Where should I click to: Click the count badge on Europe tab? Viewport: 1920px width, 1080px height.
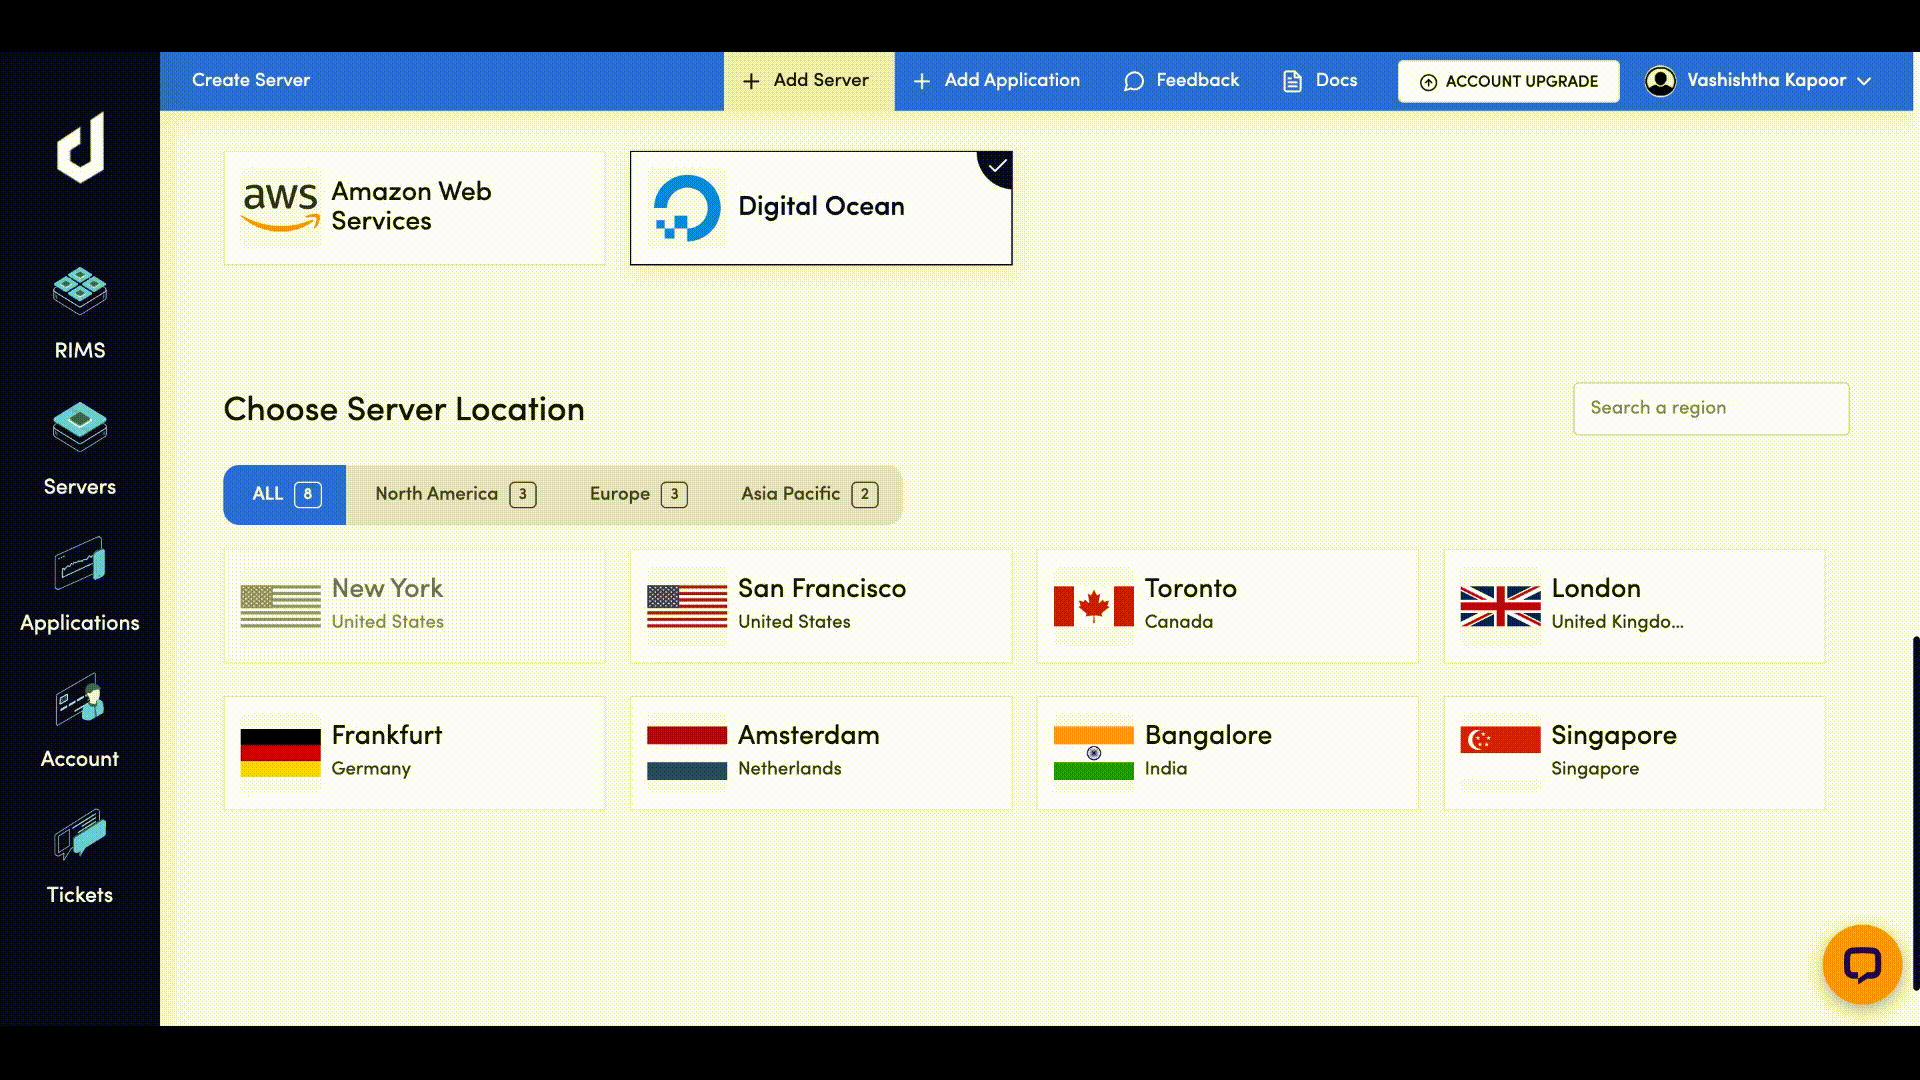point(674,494)
